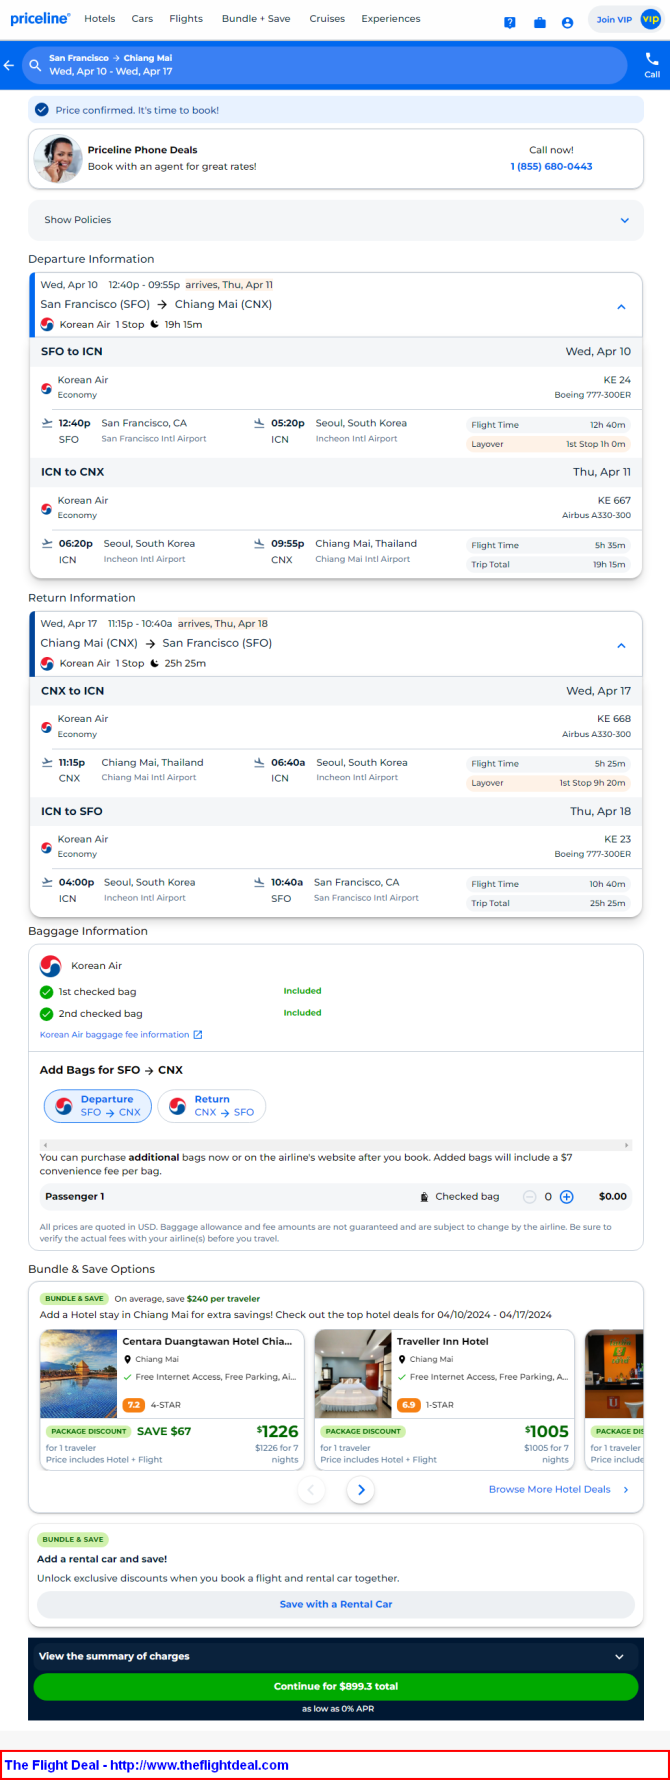Viewport: 670px width, 1780px height.
Task: Show next hotel deals with right arrow
Action: pyautogui.click(x=361, y=1490)
